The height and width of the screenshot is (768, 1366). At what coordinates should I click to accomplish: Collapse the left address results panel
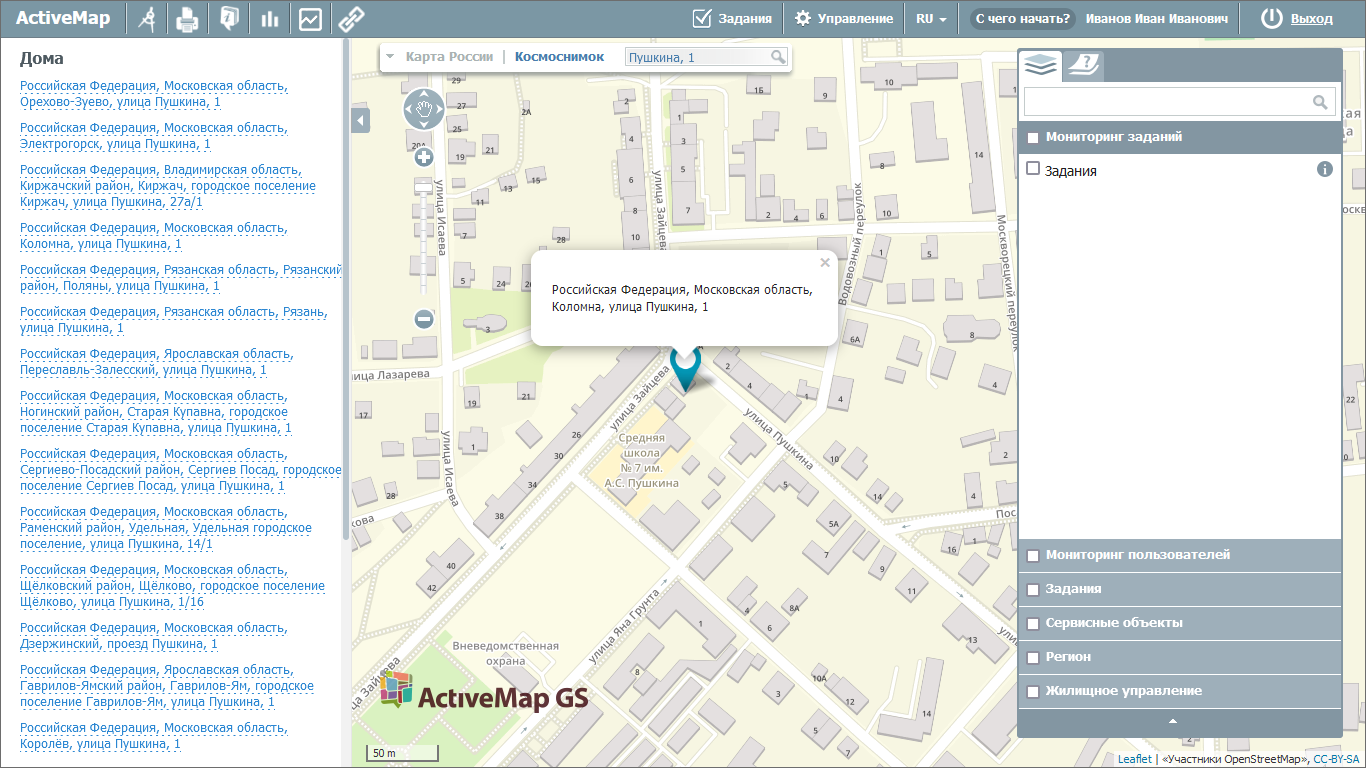point(361,120)
